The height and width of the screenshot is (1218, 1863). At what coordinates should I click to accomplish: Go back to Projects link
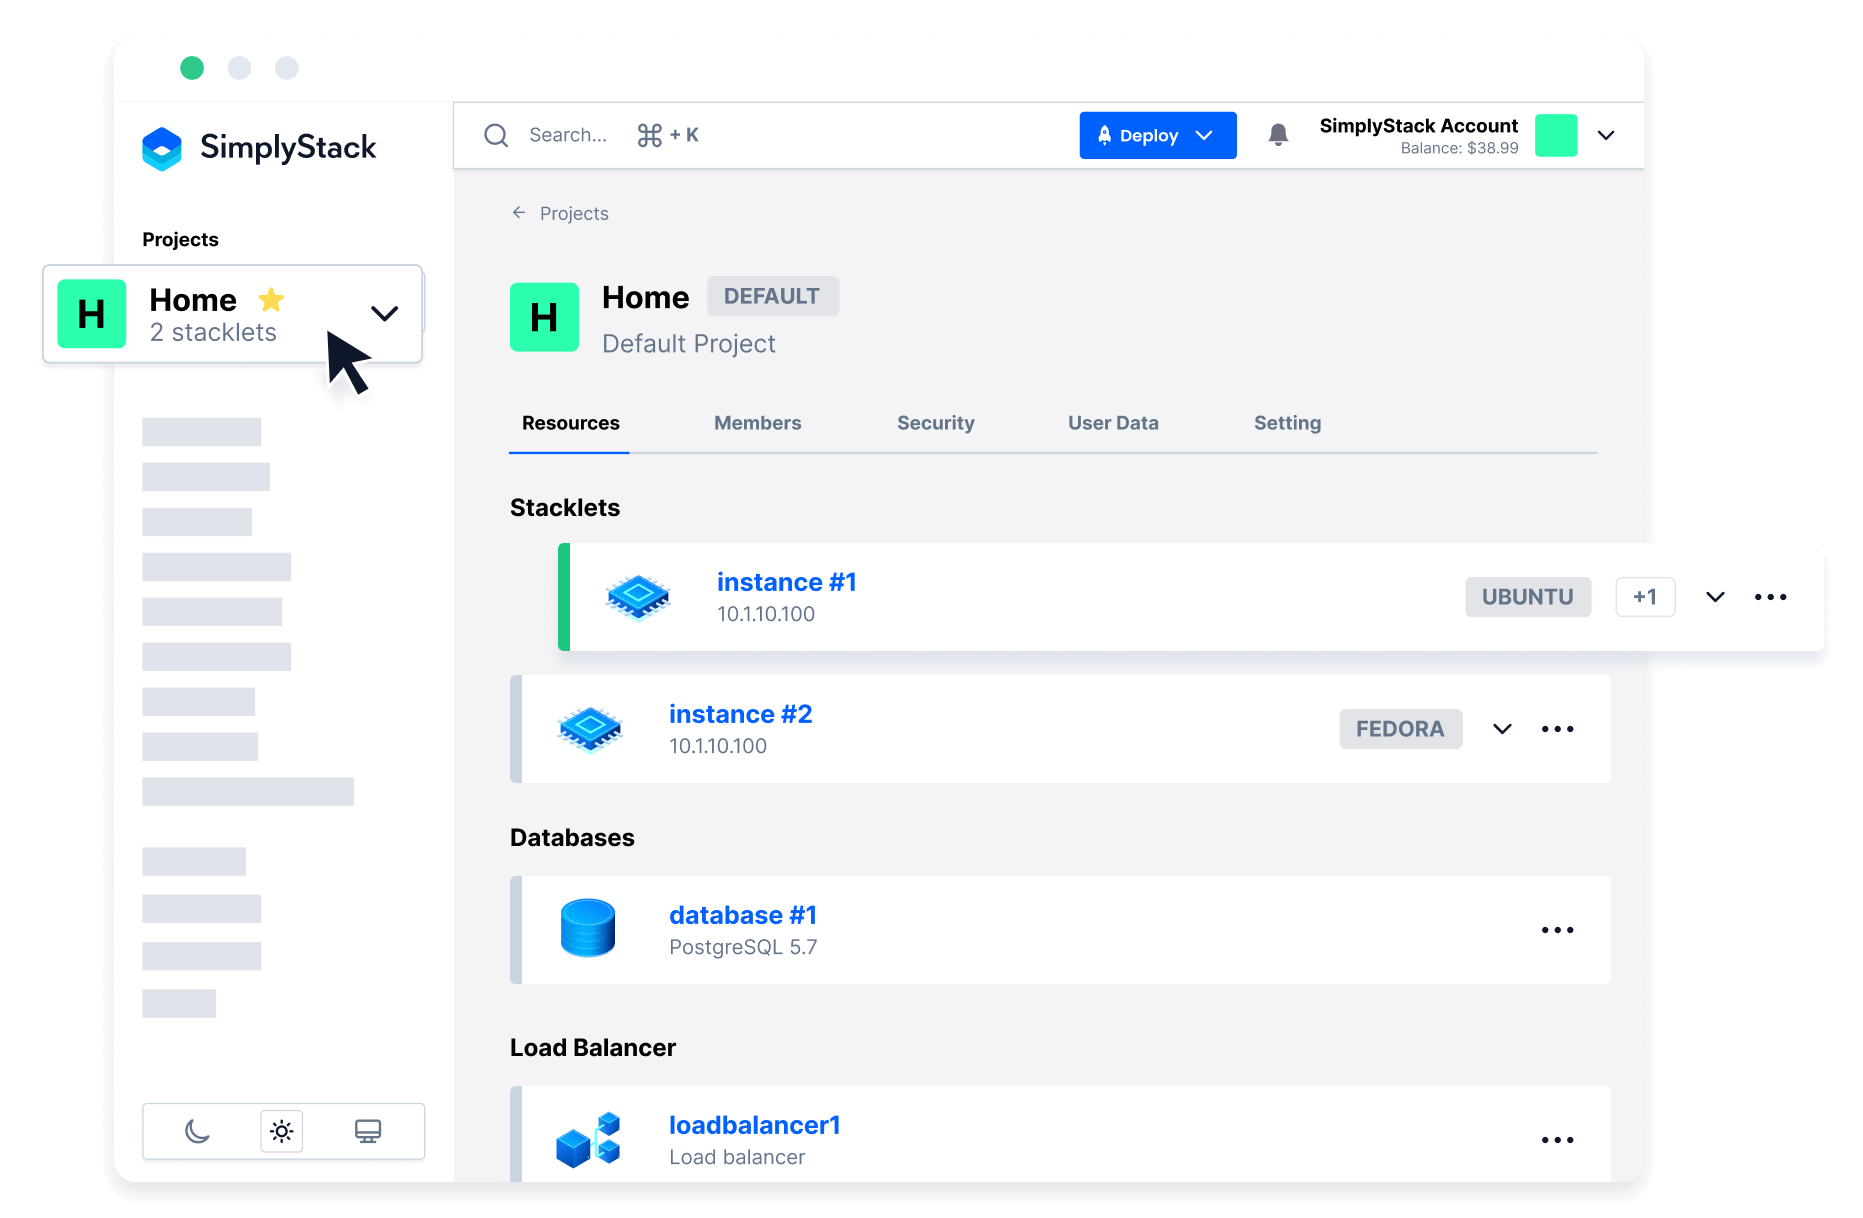point(574,213)
